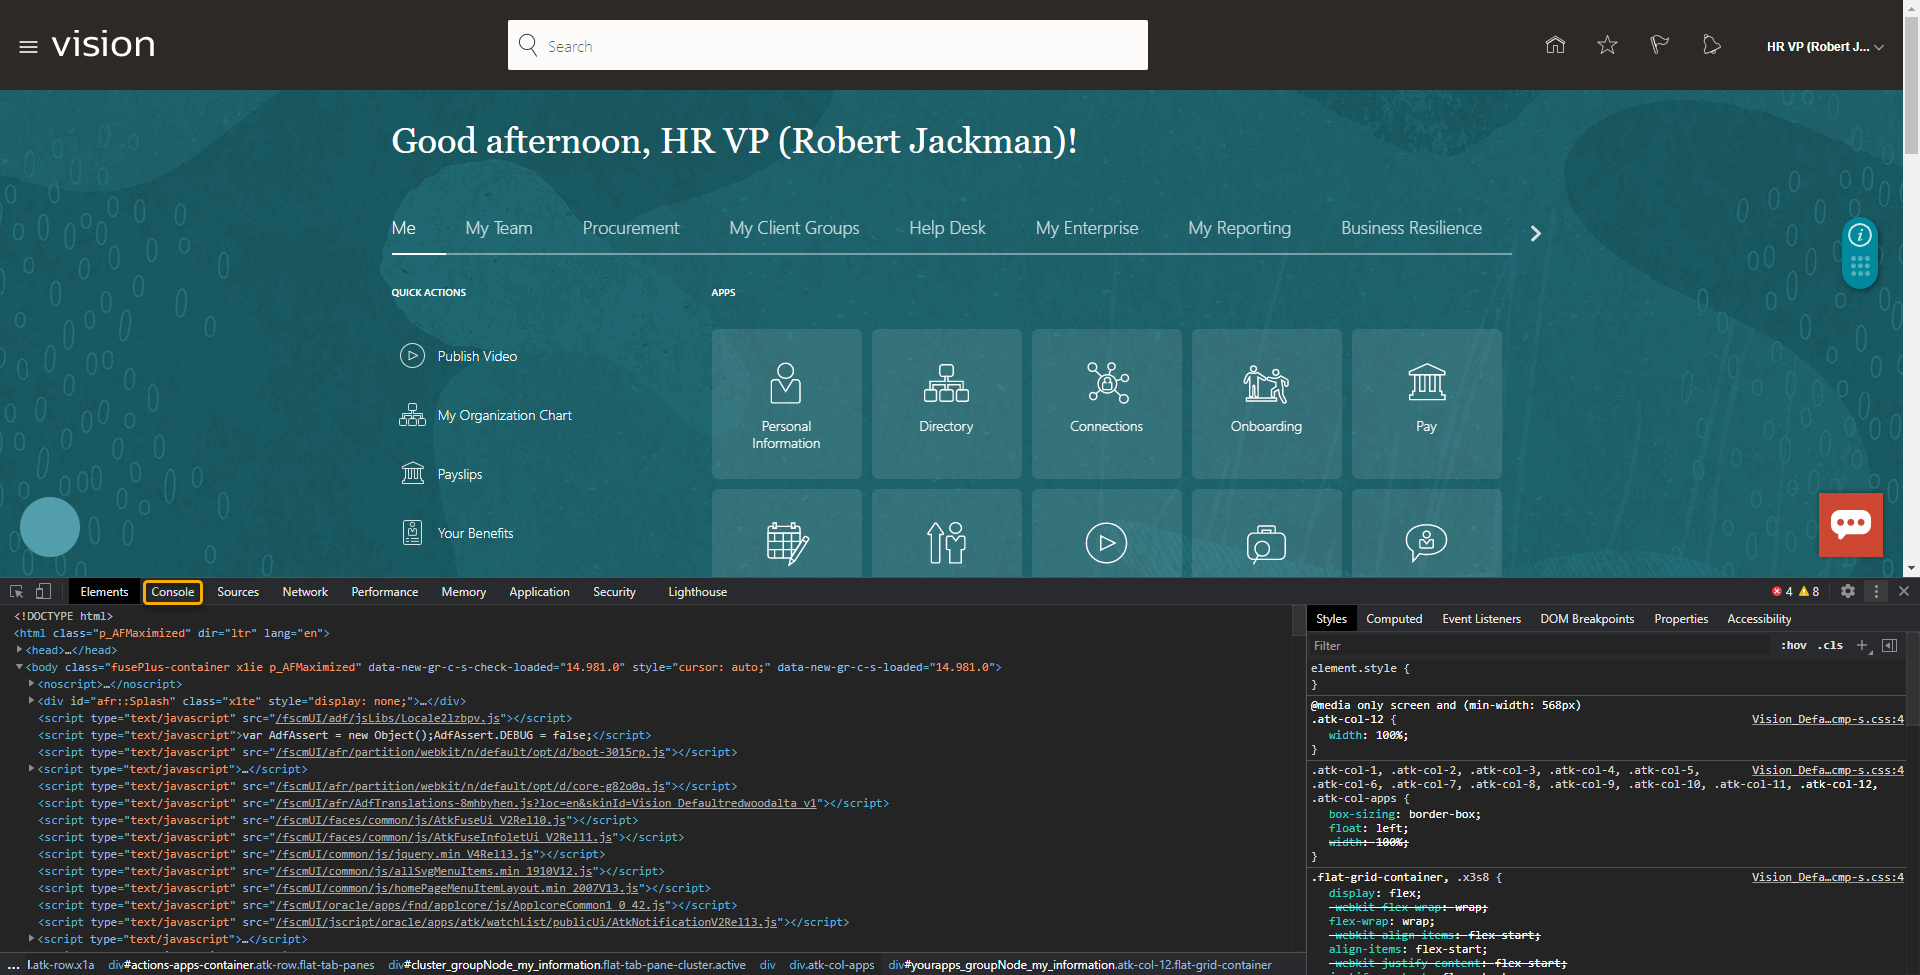Image resolution: width=1920 pixels, height=975 pixels.
Task: Open DevTools three-dot customize menu
Action: click(x=1876, y=591)
